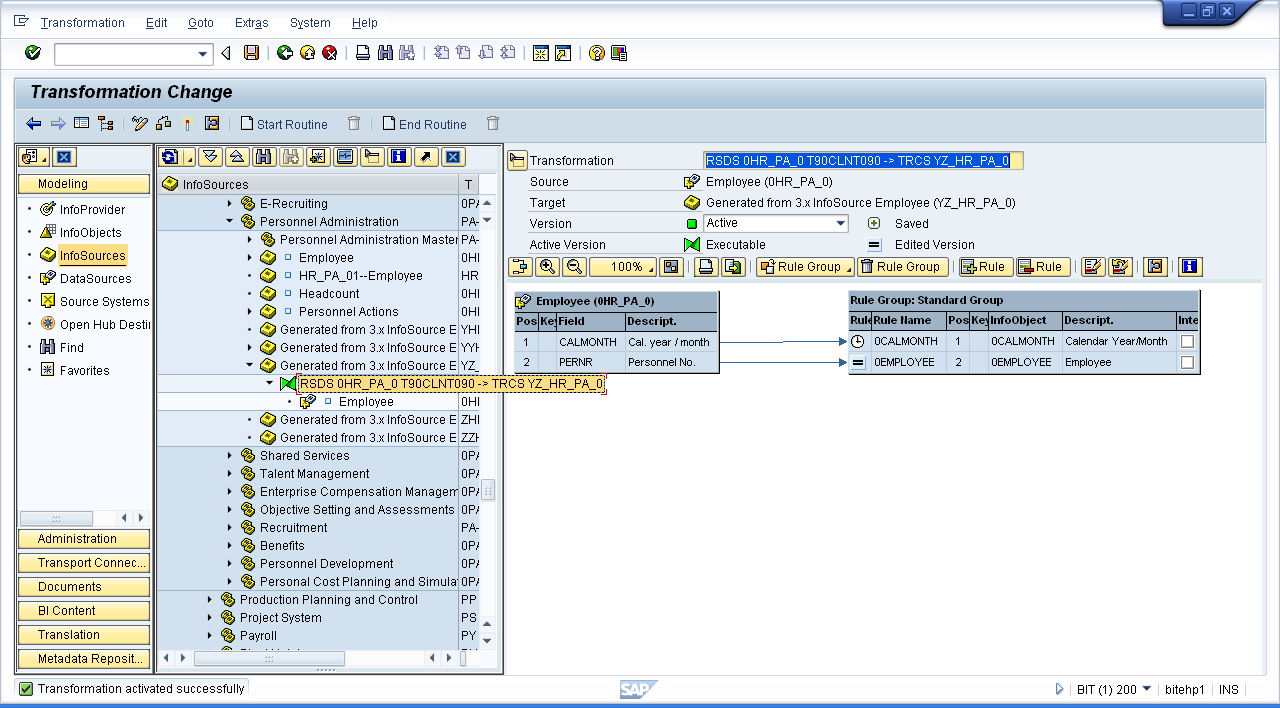
Task: Click the green Enter checkmark icon
Action: click(x=33, y=53)
